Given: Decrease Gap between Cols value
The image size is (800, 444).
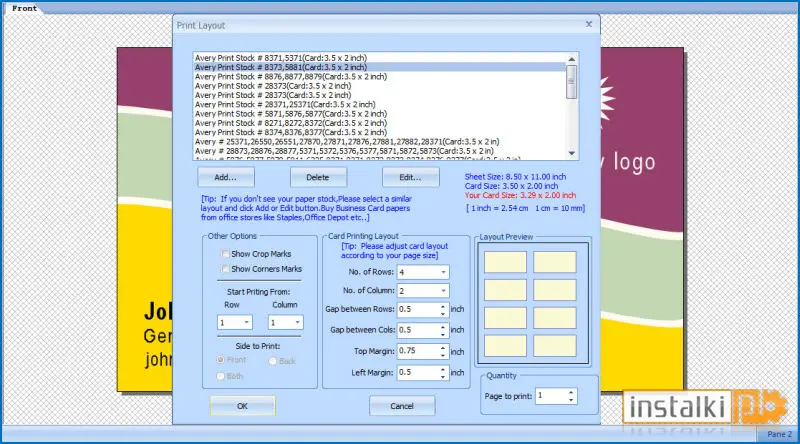Looking at the screenshot, I should (443, 334).
